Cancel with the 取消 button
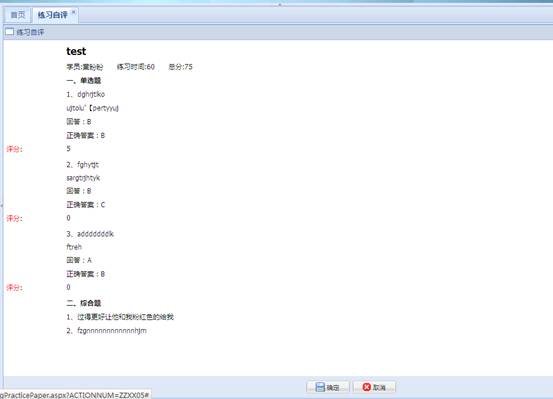Image resolution: width=553 pixels, height=399 pixels. (374, 387)
